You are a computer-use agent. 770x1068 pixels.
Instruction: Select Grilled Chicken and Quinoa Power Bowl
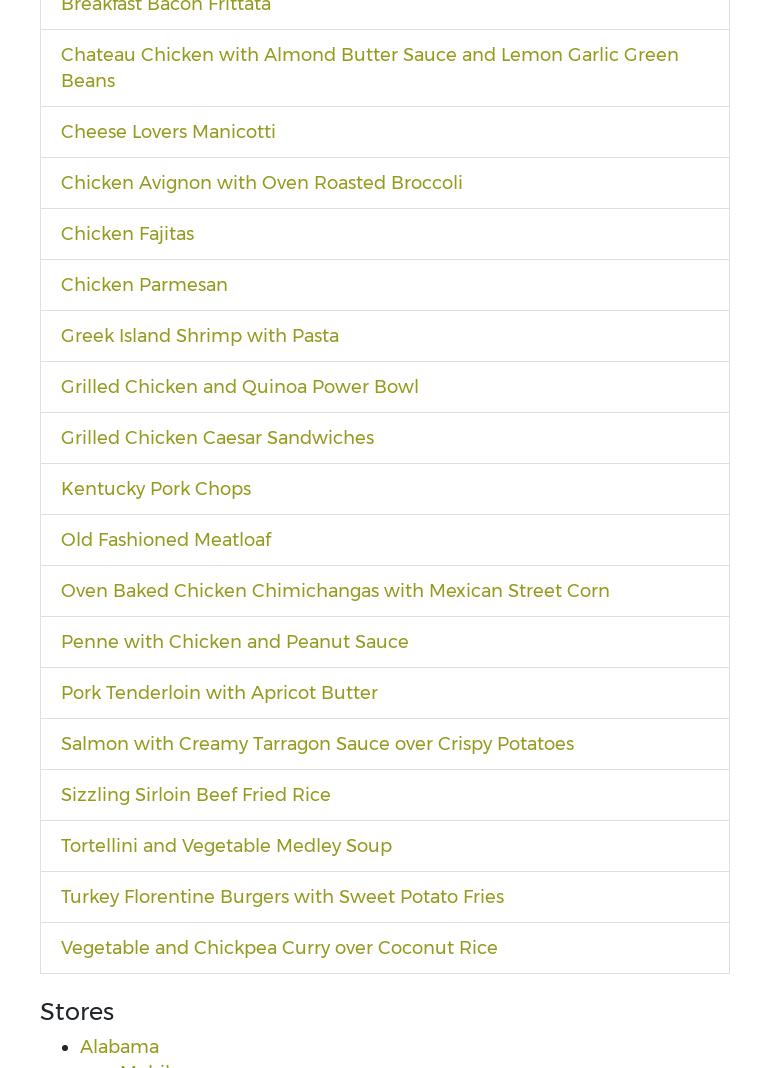(239, 386)
